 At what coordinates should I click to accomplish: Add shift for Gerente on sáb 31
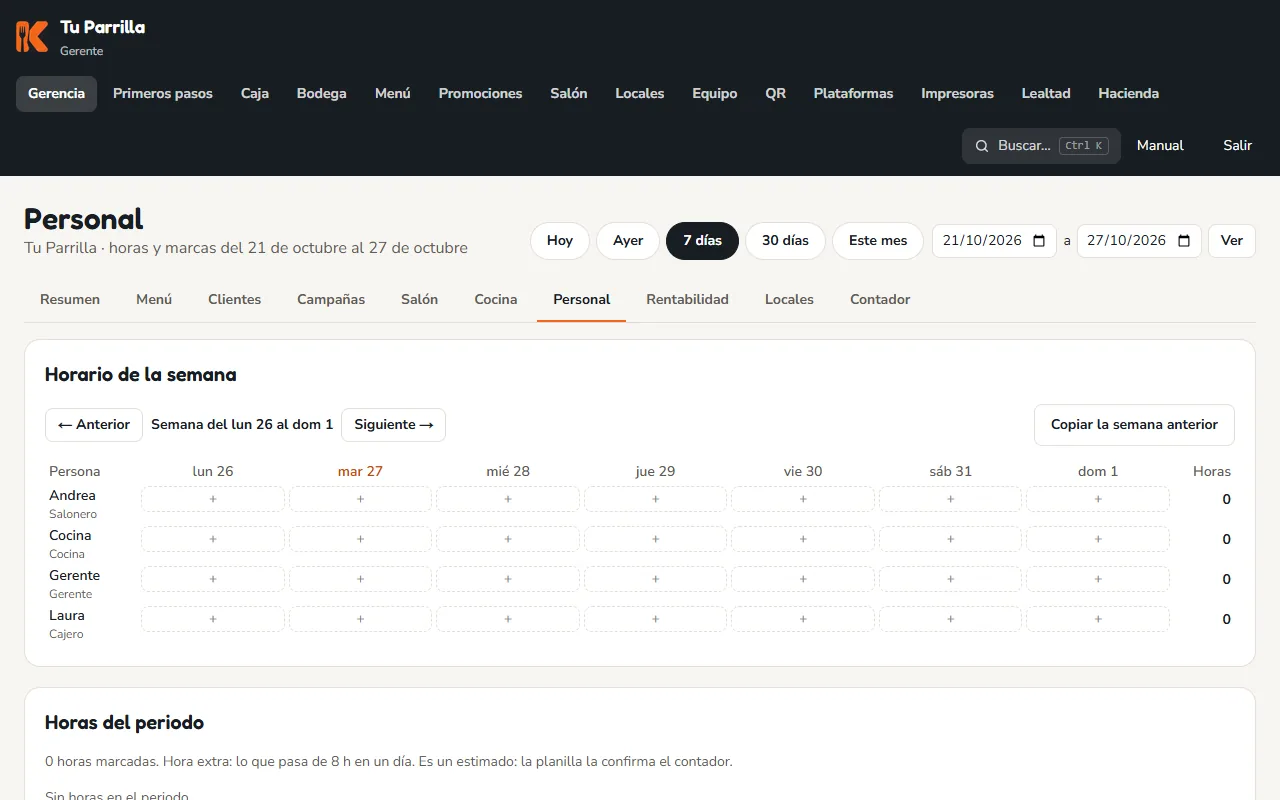coord(950,579)
